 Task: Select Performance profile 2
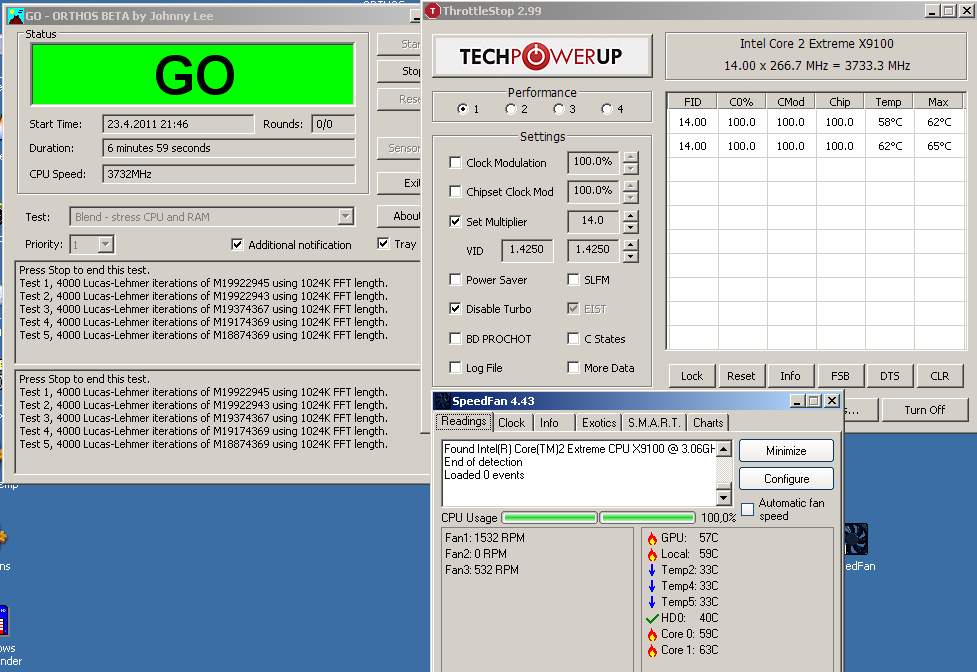510,109
